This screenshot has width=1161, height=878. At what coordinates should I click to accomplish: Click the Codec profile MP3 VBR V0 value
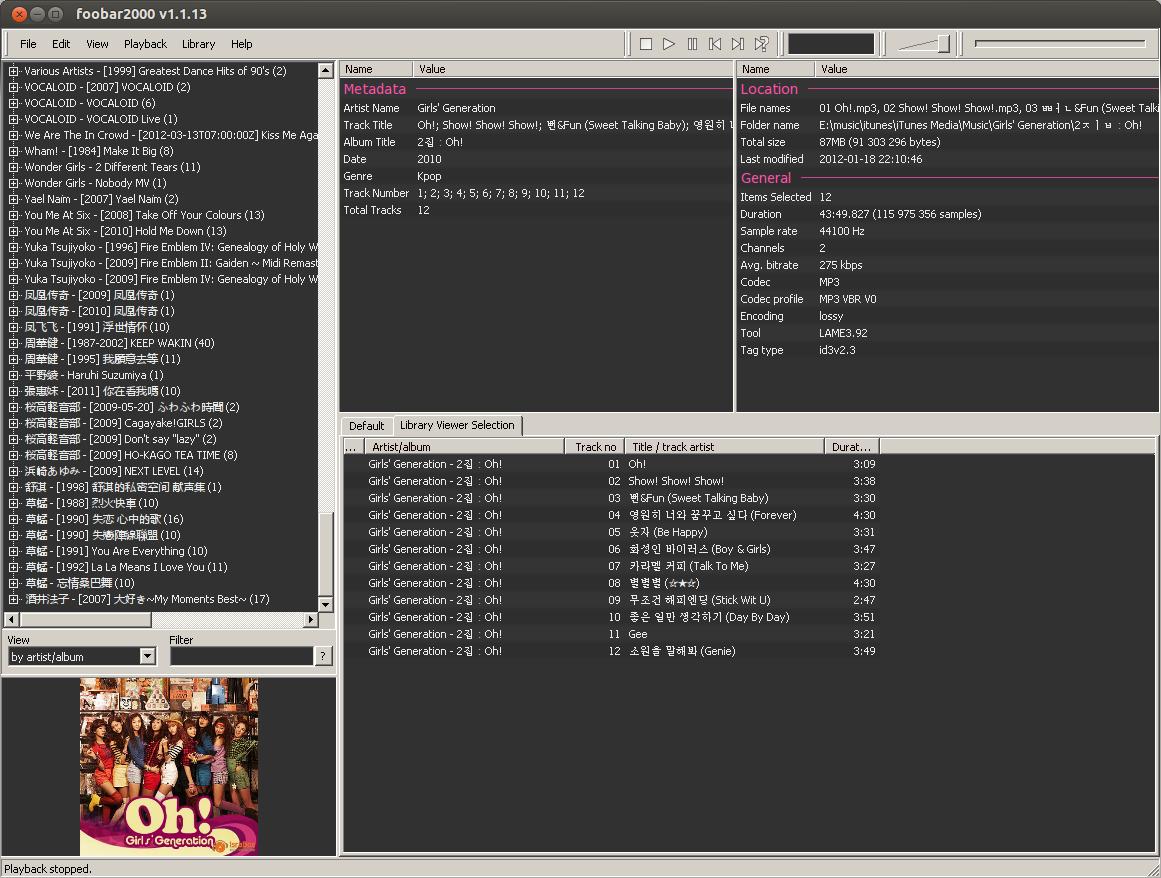[848, 299]
